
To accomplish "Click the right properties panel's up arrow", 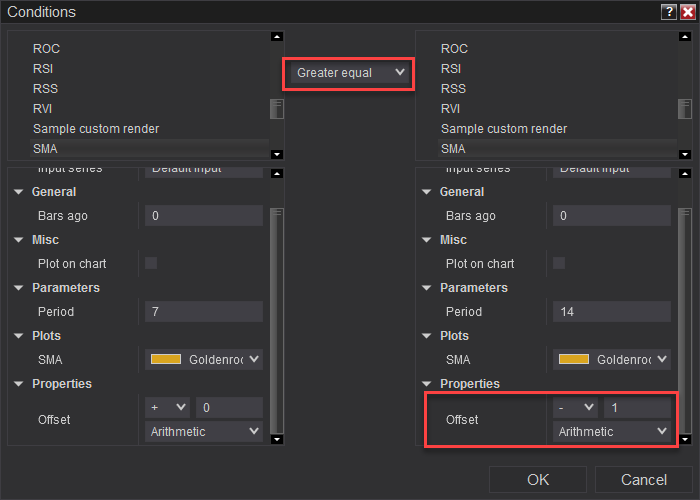I will coord(685,174).
